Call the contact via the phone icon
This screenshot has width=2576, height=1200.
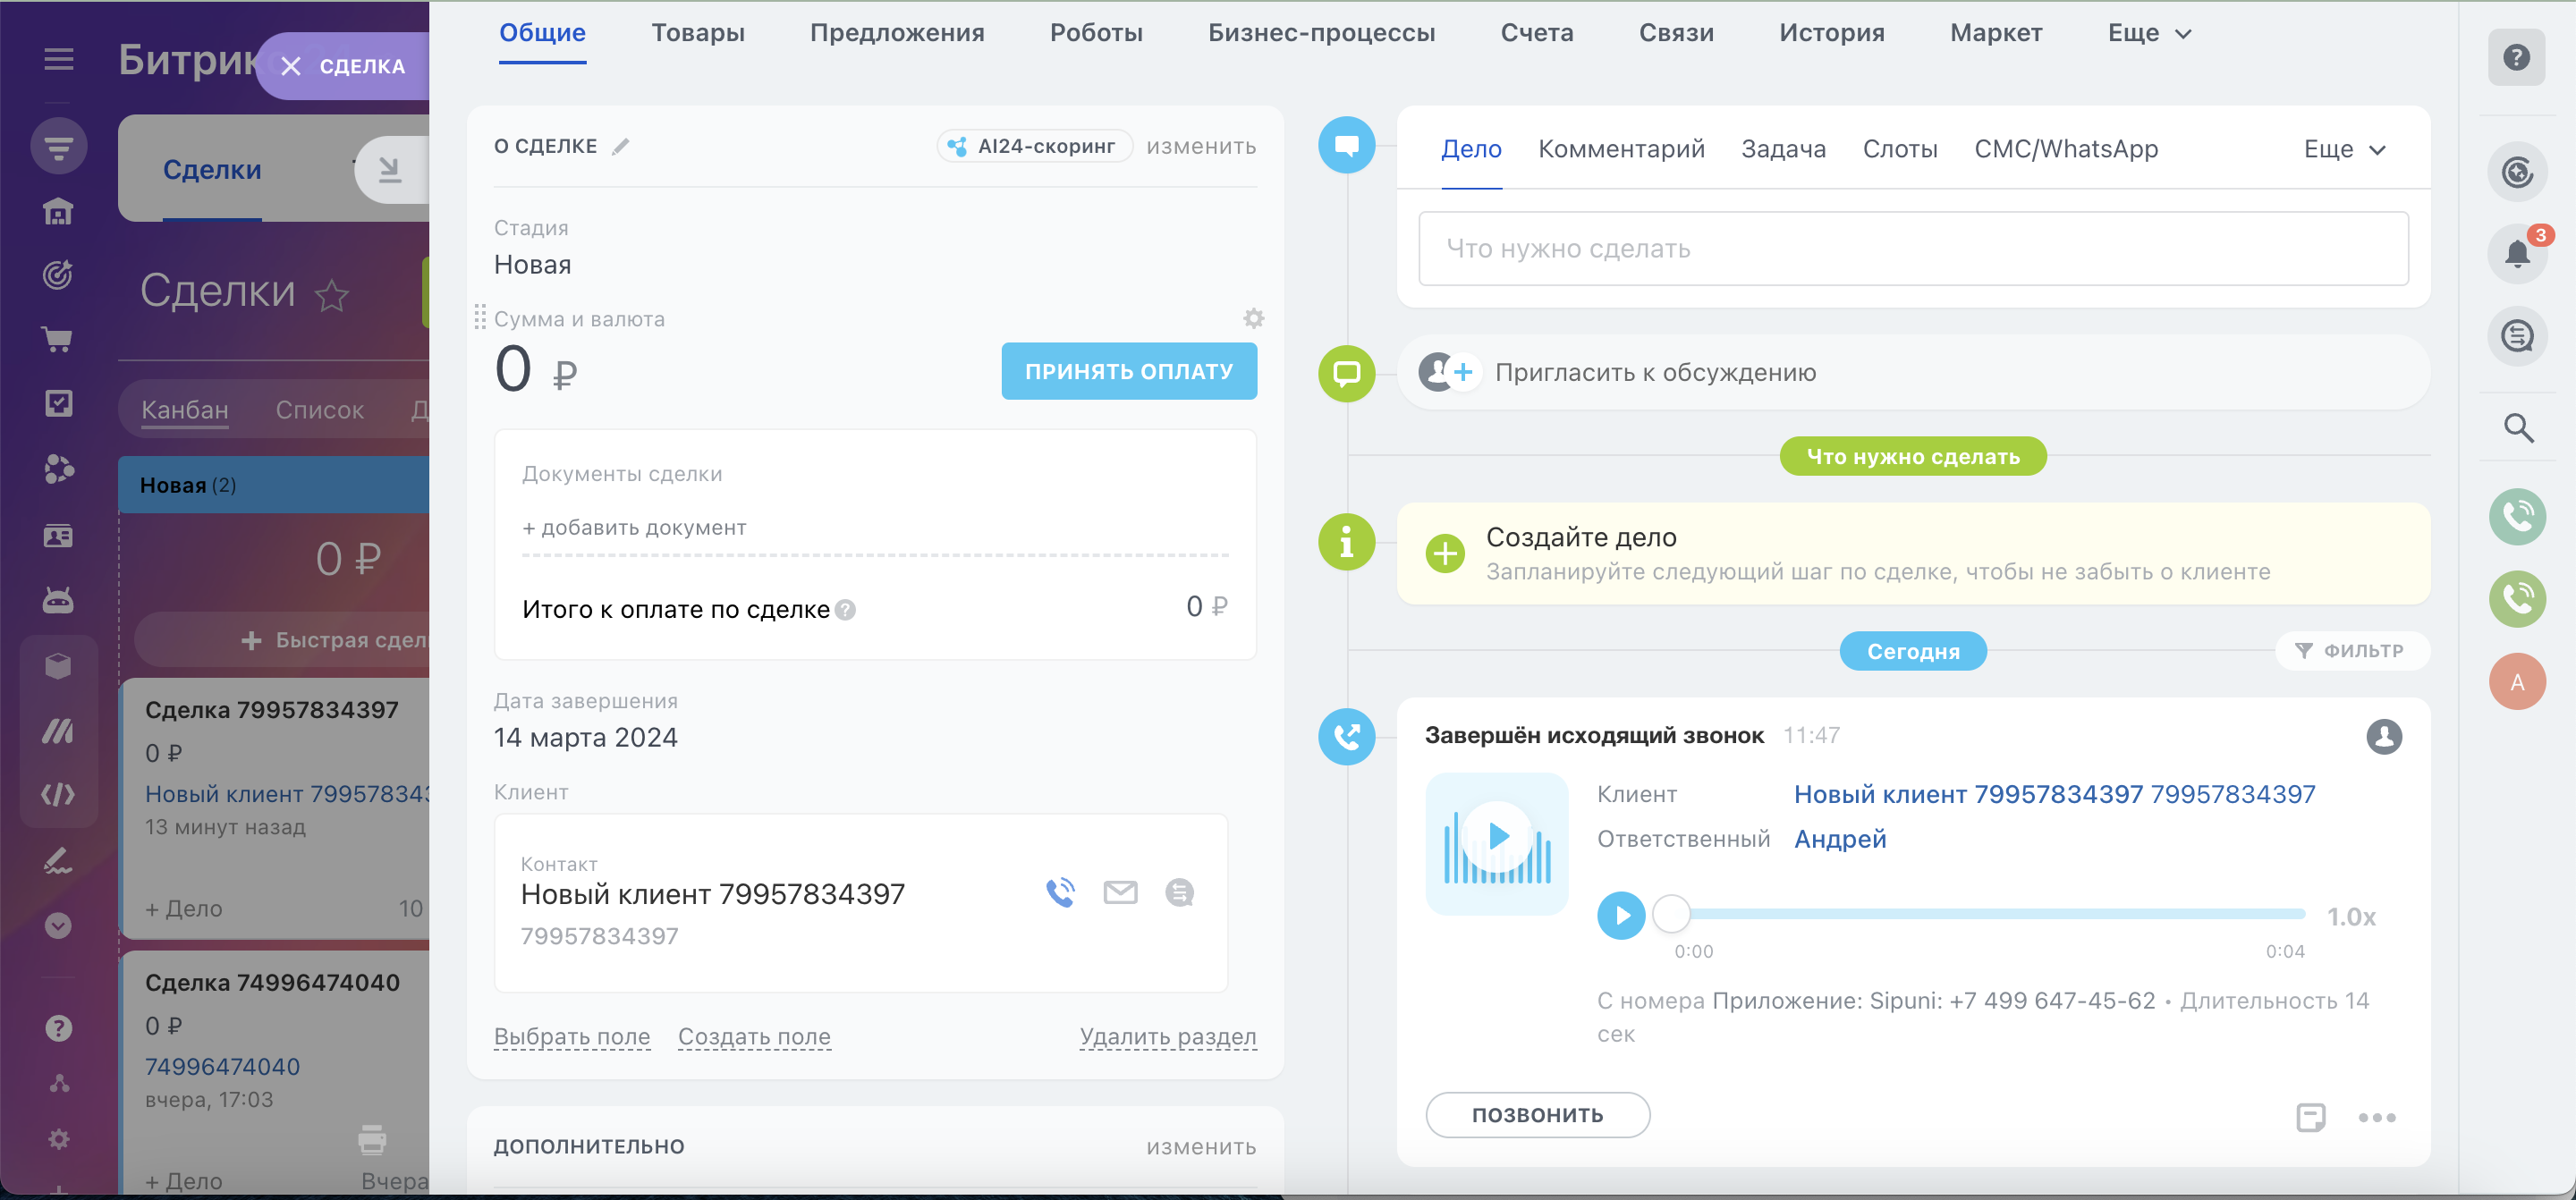[1061, 892]
